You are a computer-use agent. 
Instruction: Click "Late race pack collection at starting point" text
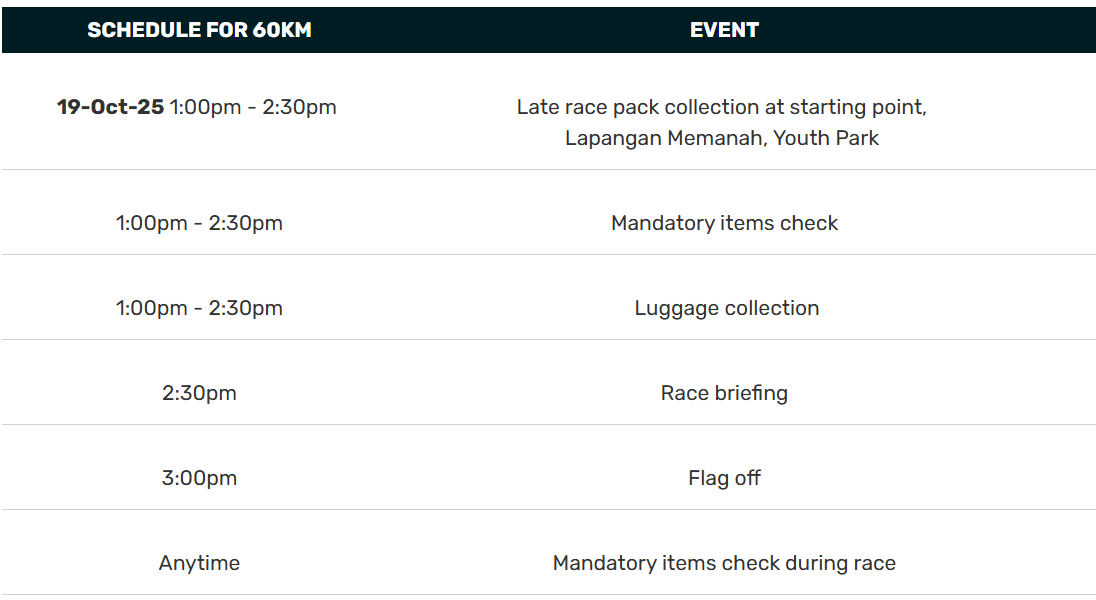(x=721, y=107)
